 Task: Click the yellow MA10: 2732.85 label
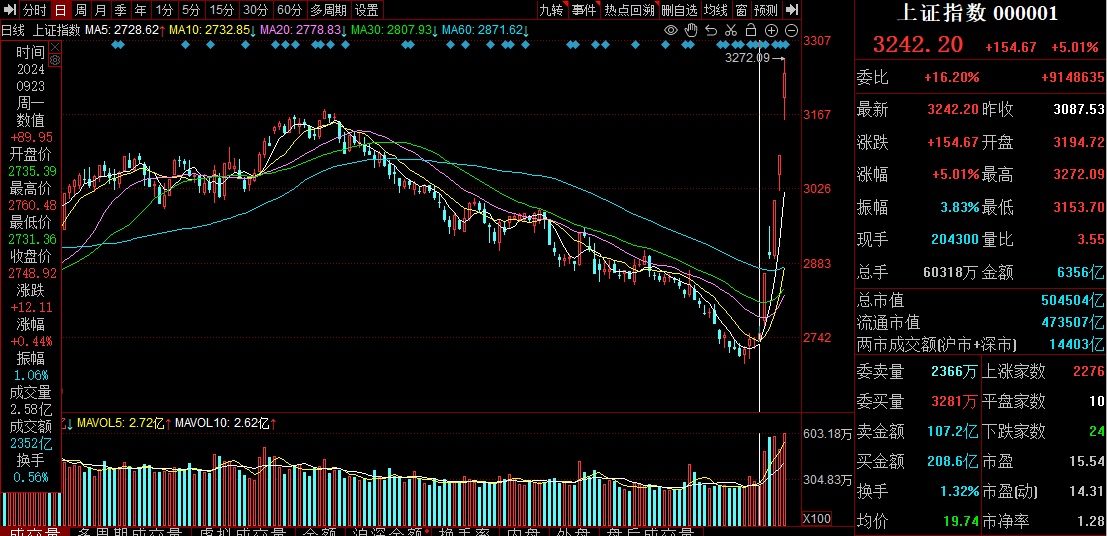tap(213, 30)
